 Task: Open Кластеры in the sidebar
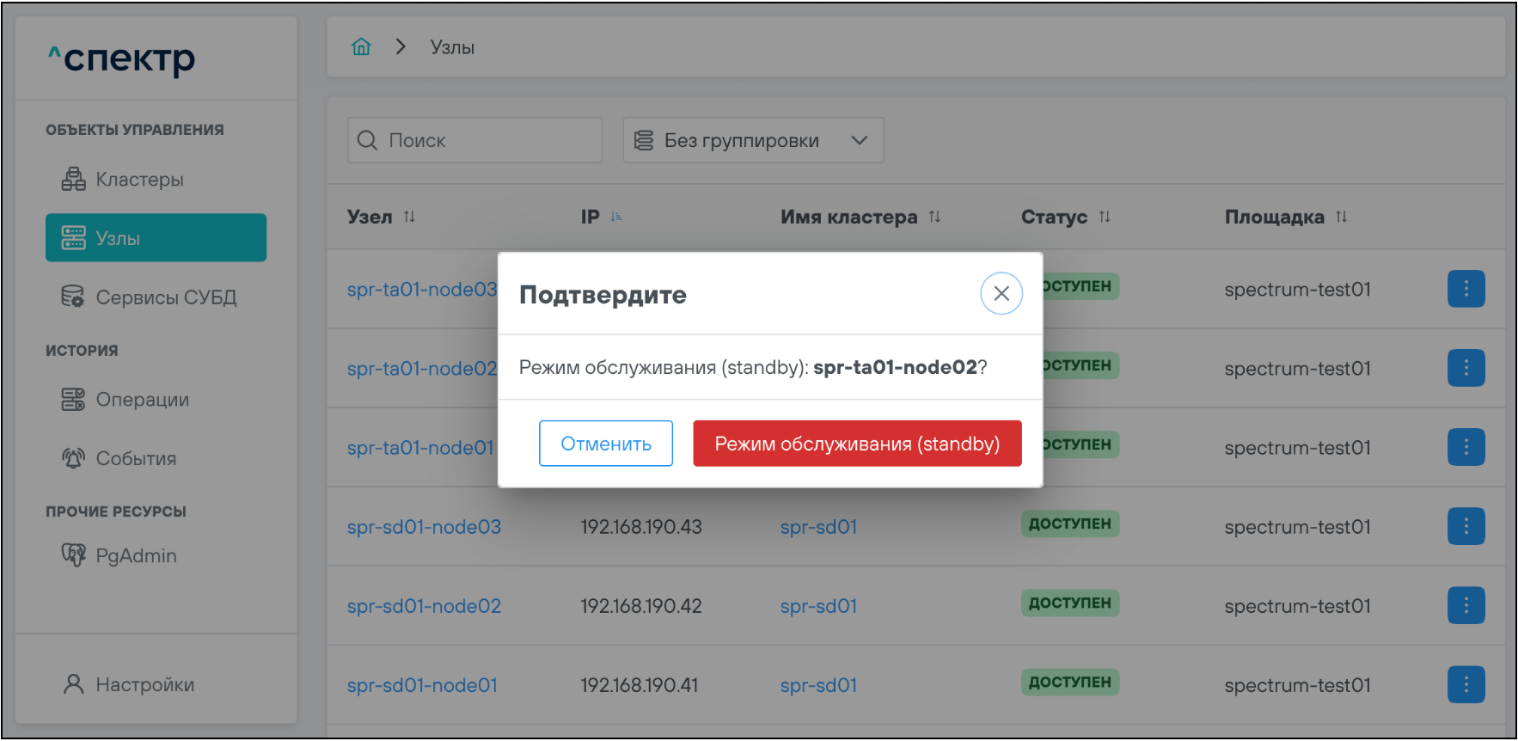point(139,180)
